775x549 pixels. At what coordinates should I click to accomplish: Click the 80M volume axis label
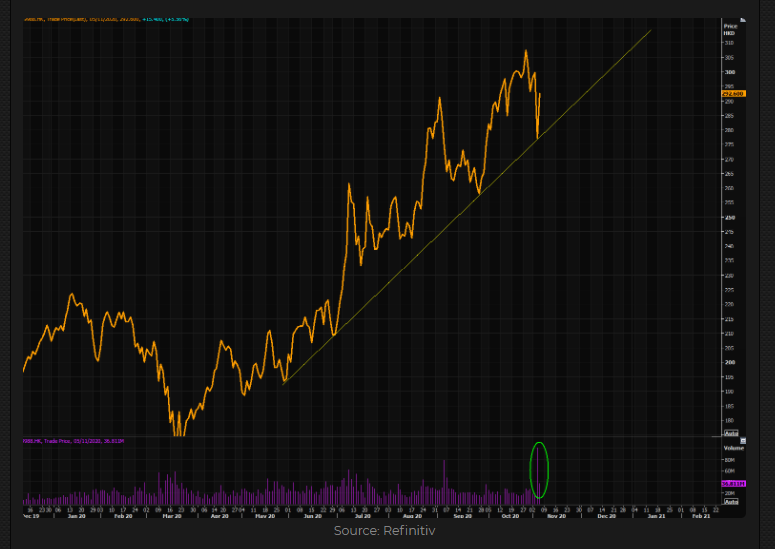[x=730, y=460]
